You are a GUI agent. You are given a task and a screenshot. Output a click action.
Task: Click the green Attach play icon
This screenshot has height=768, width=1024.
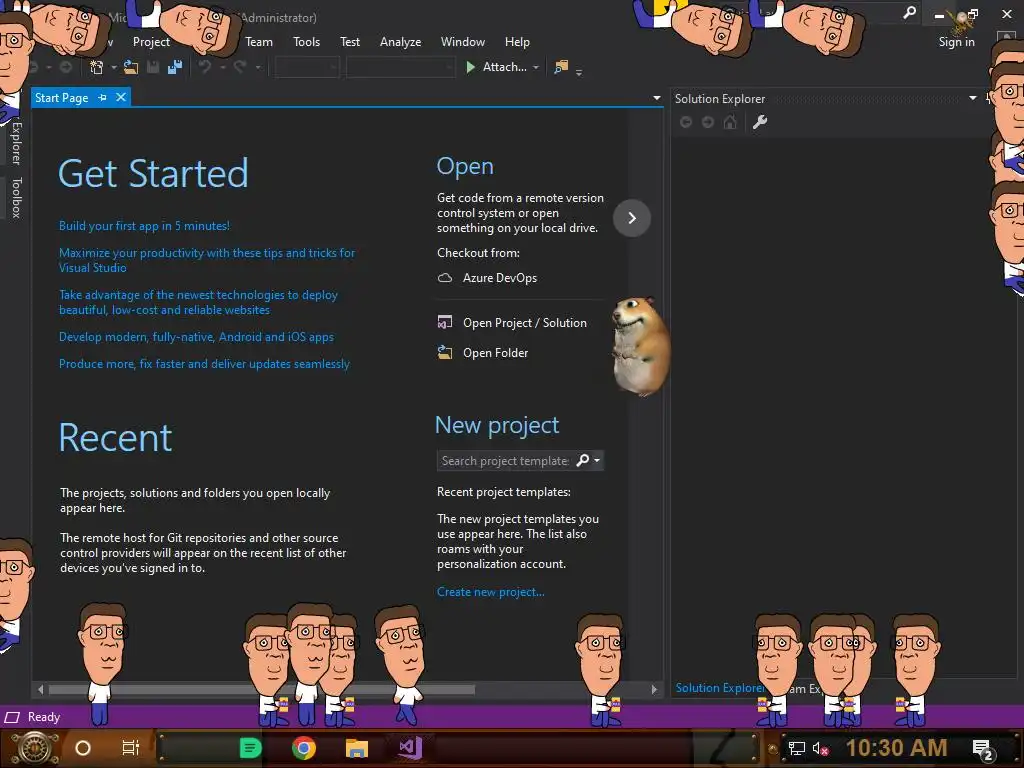click(470, 67)
